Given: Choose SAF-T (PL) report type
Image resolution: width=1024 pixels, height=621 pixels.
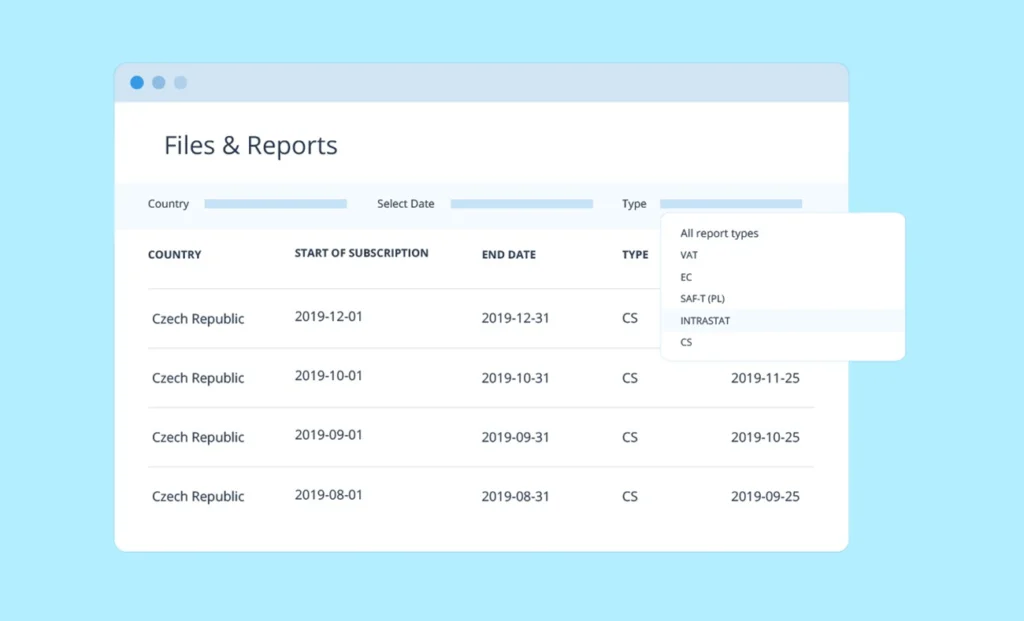Looking at the screenshot, I should pos(702,299).
